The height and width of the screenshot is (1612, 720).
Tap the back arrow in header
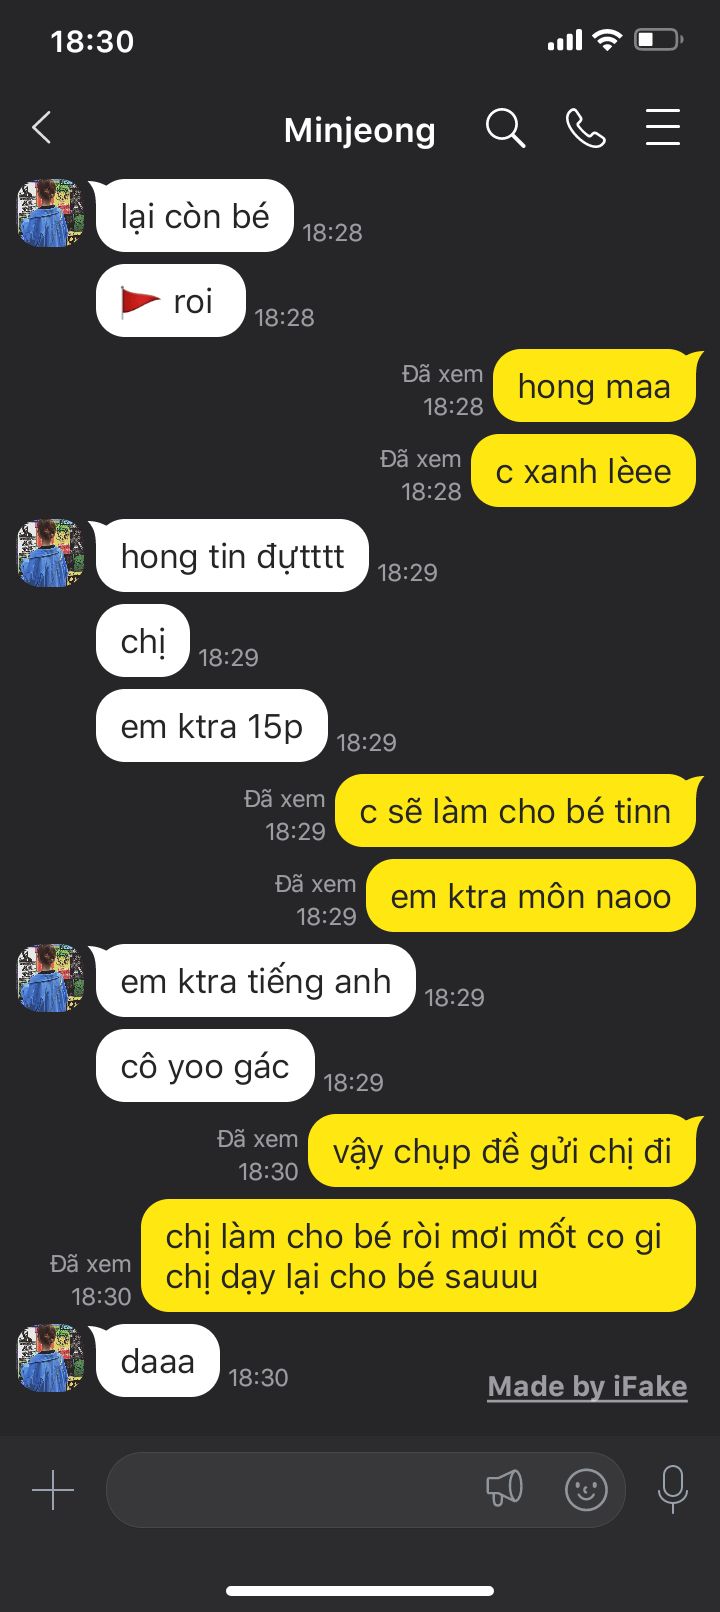pos(41,128)
